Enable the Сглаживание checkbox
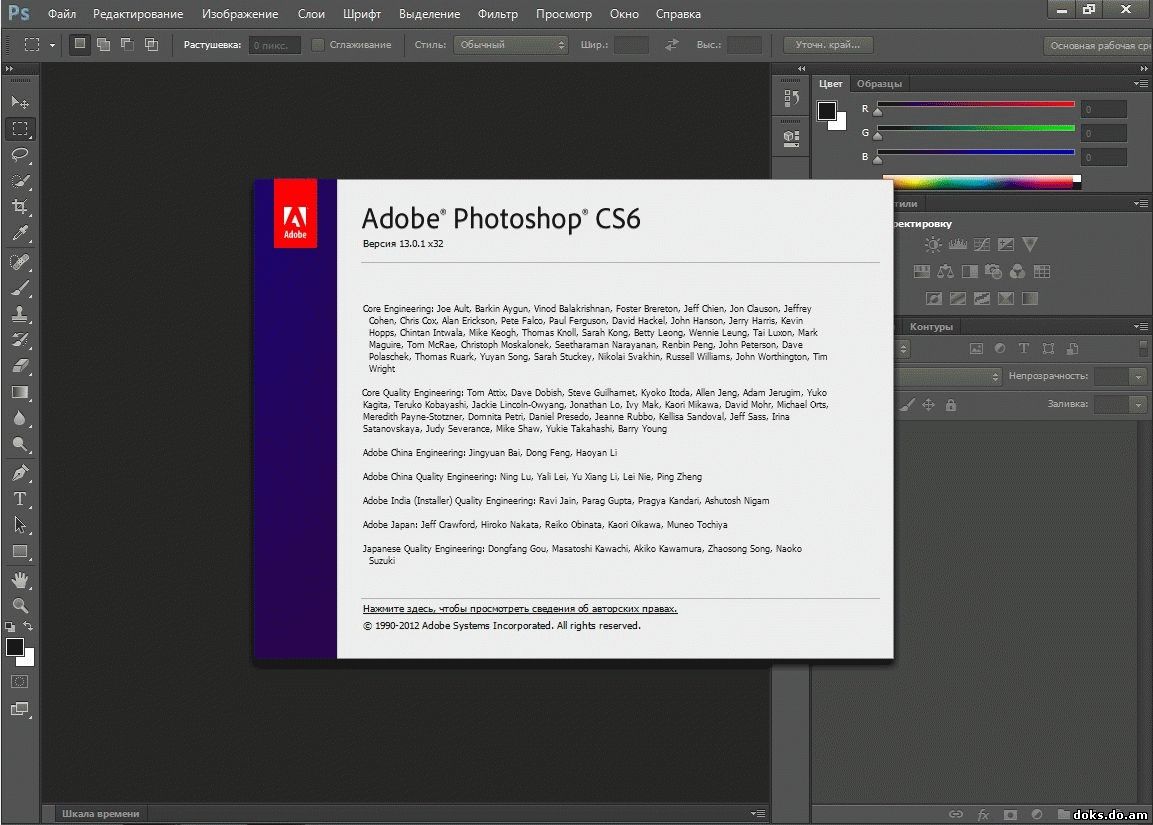Viewport: 1153px width, 825px height. [x=318, y=45]
